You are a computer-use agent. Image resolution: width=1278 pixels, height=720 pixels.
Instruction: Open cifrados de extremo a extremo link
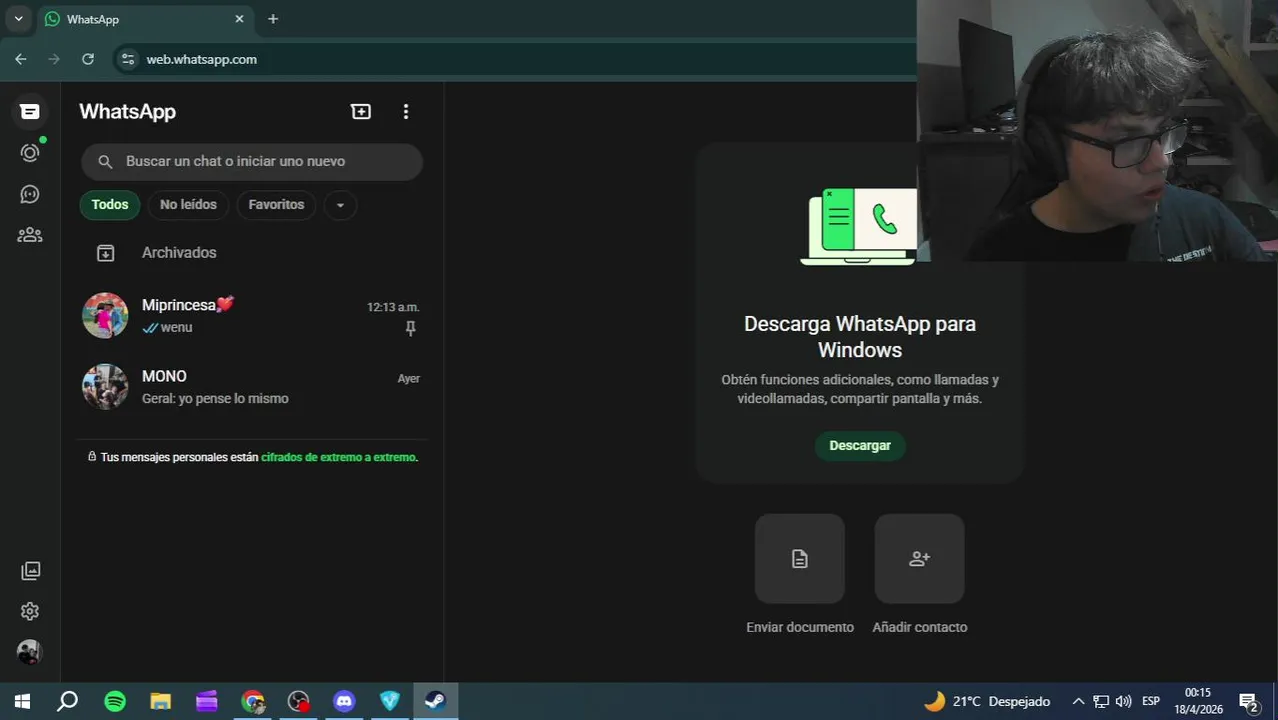(x=339, y=457)
